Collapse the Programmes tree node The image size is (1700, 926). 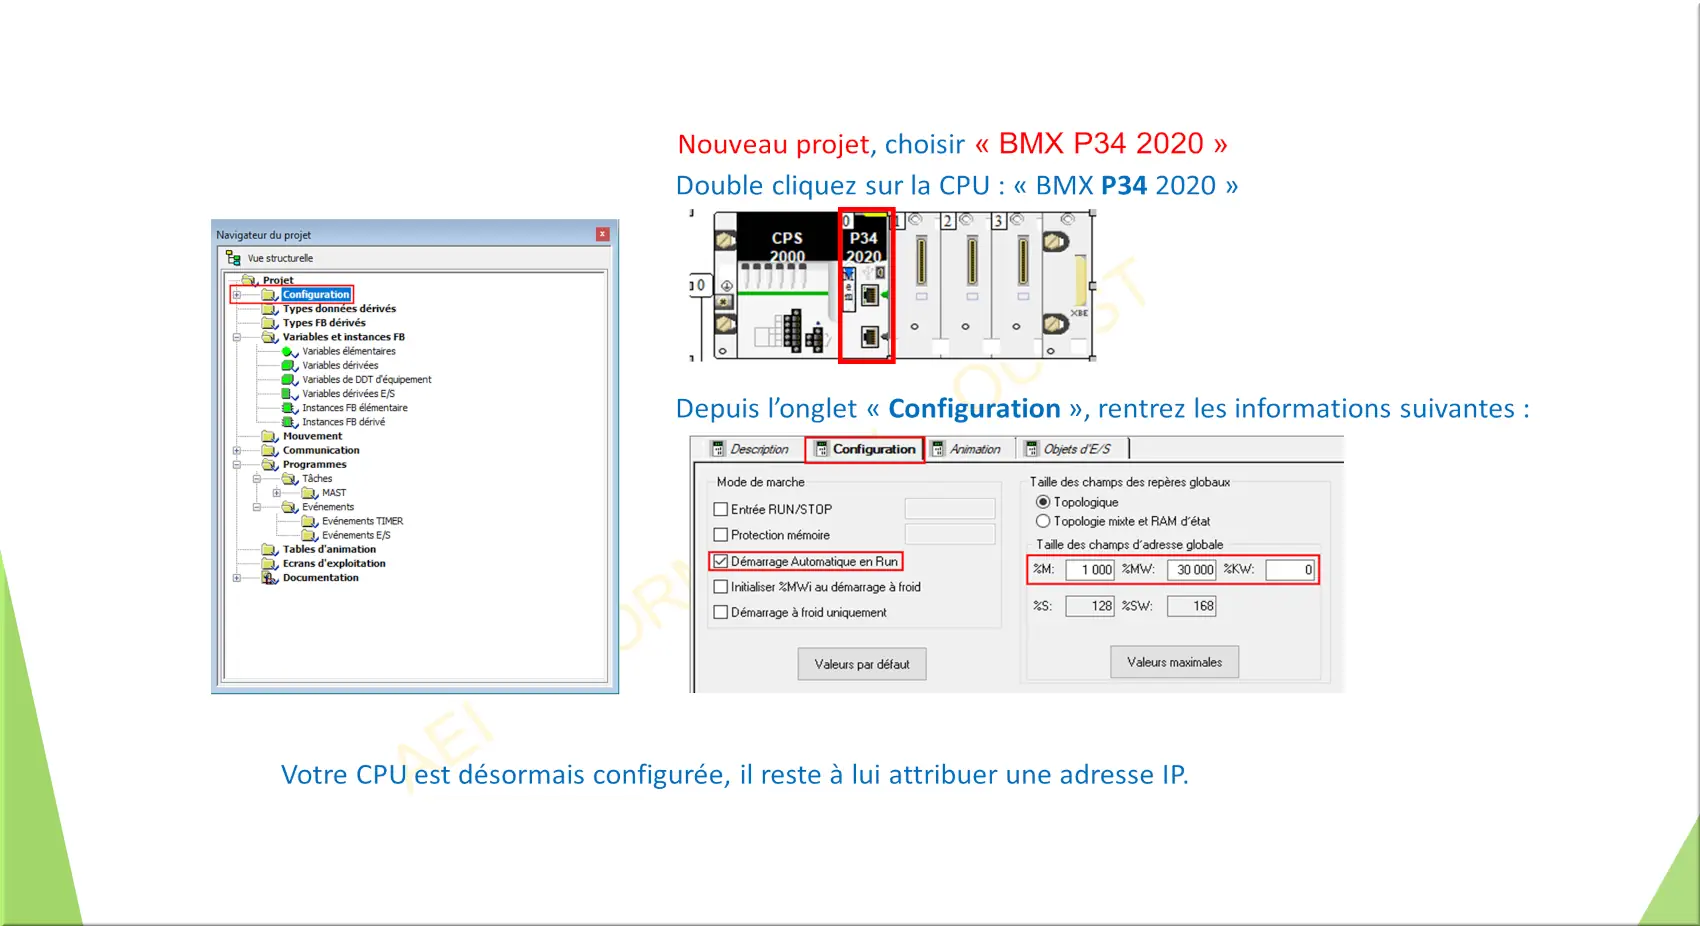pyautogui.click(x=236, y=464)
